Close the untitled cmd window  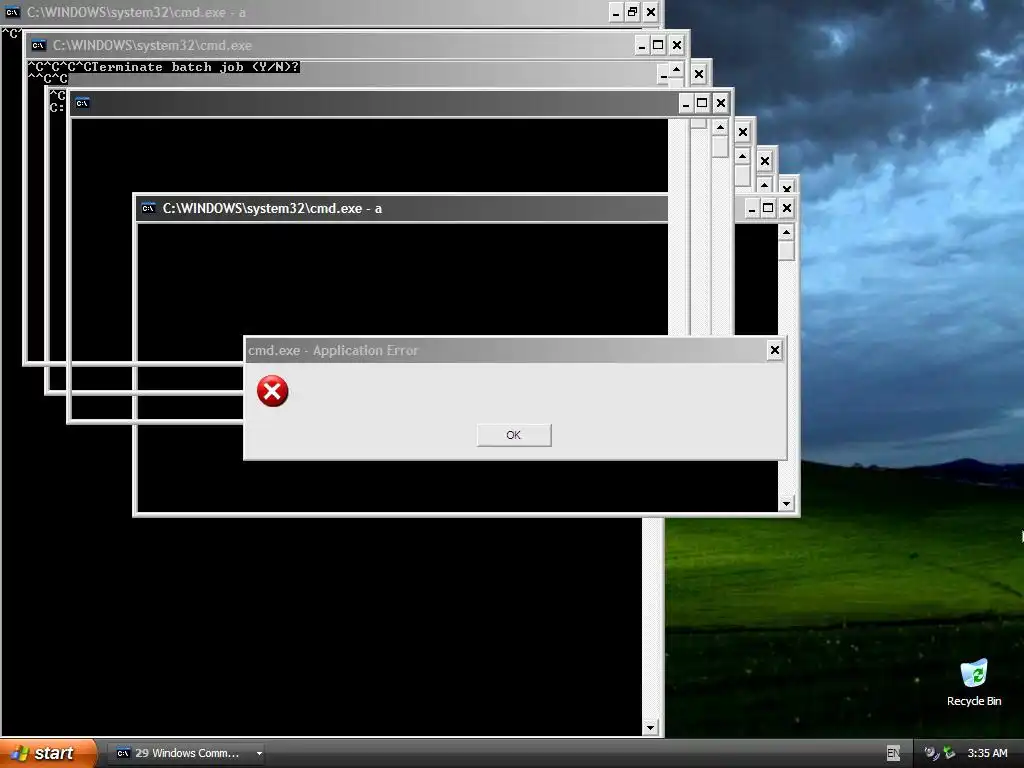pos(720,103)
